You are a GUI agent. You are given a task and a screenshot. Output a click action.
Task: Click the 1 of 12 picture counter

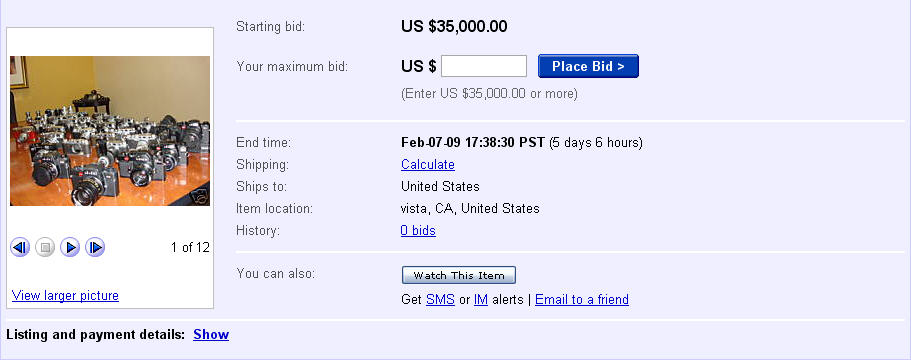190,247
